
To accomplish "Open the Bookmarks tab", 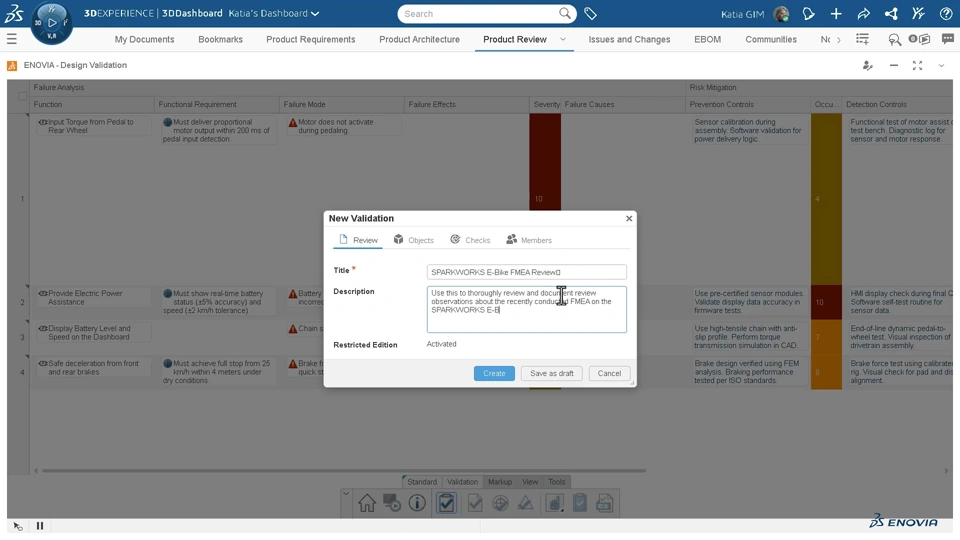I will coord(220,39).
